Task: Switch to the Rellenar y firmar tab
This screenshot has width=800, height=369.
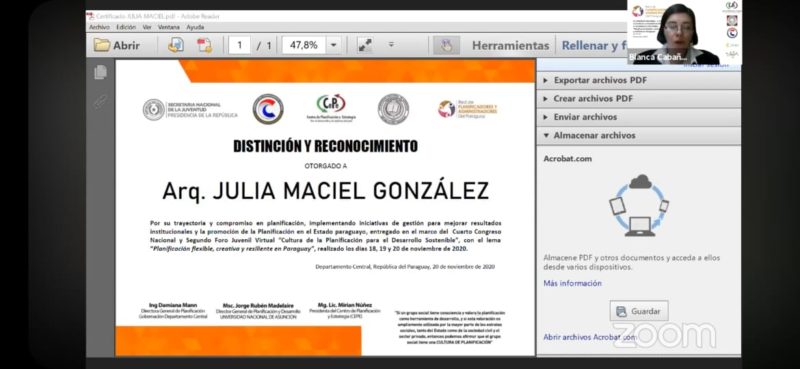Action: tap(594, 45)
